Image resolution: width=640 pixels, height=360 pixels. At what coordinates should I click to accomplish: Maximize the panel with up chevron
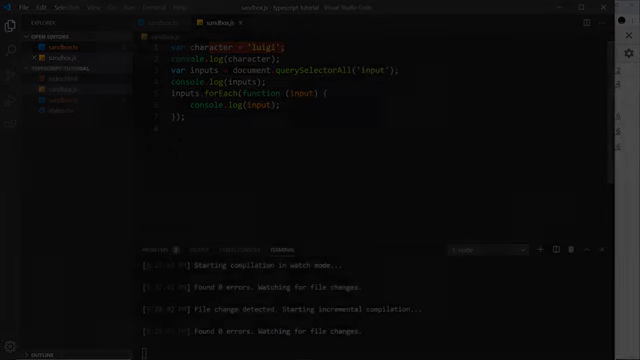click(587, 249)
